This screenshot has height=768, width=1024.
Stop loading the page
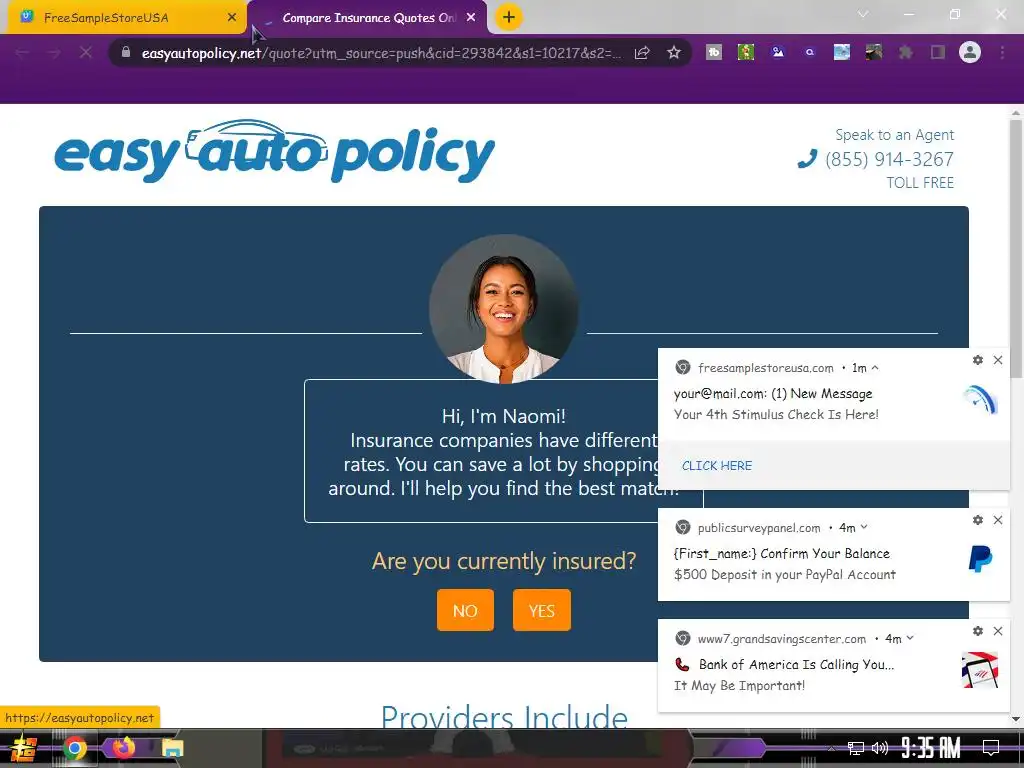pyautogui.click(x=86, y=53)
